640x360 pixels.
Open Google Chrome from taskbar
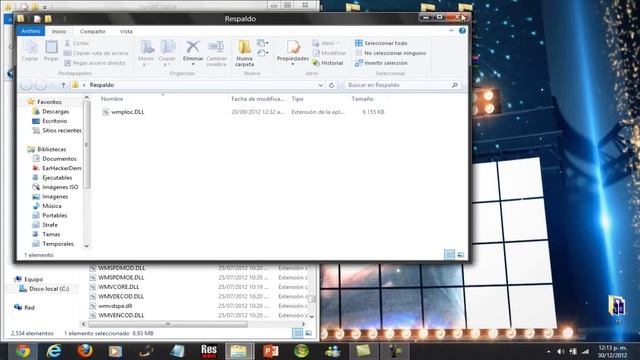click(23, 351)
